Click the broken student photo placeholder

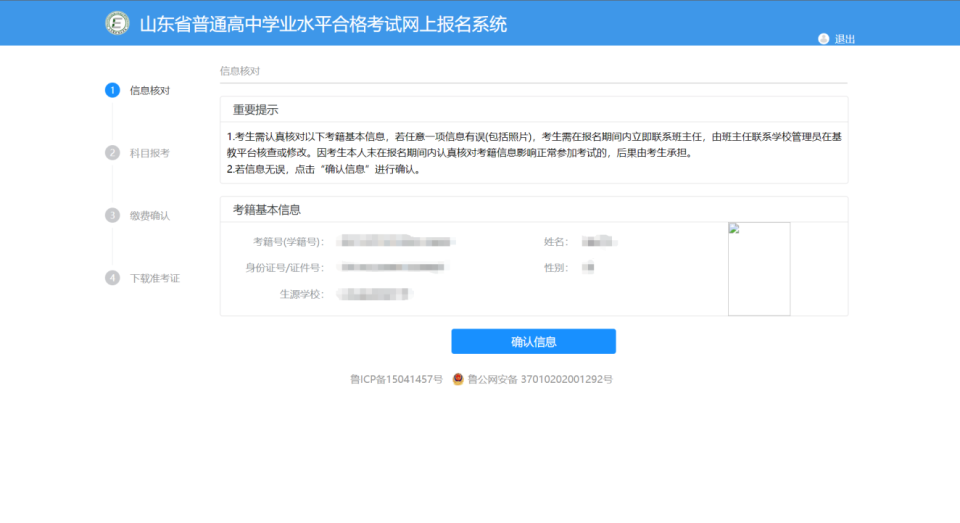tap(759, 269)
